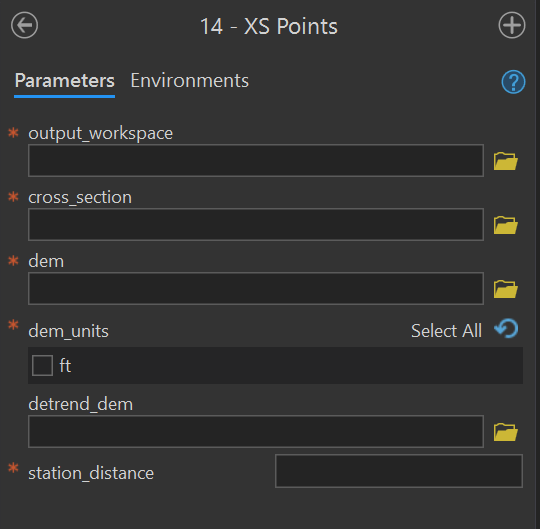
Task: Check the ft checkbox under dem_units
Action: pyautogui.click(x=42, y=365)
